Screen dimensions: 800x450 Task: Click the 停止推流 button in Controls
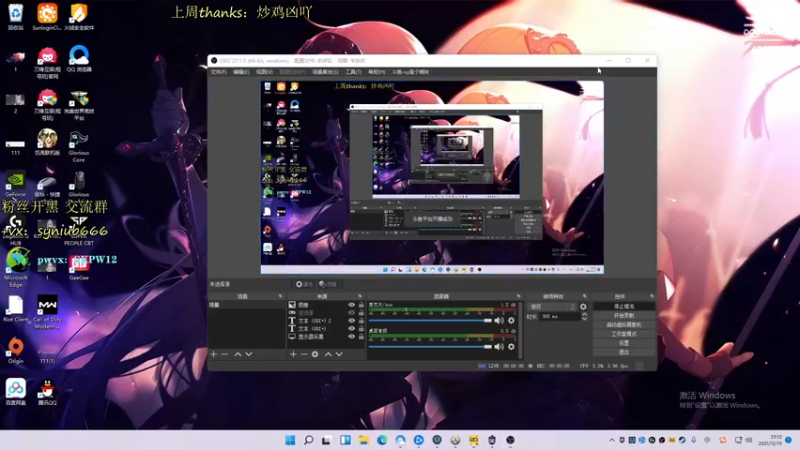[x=623, y=306]
